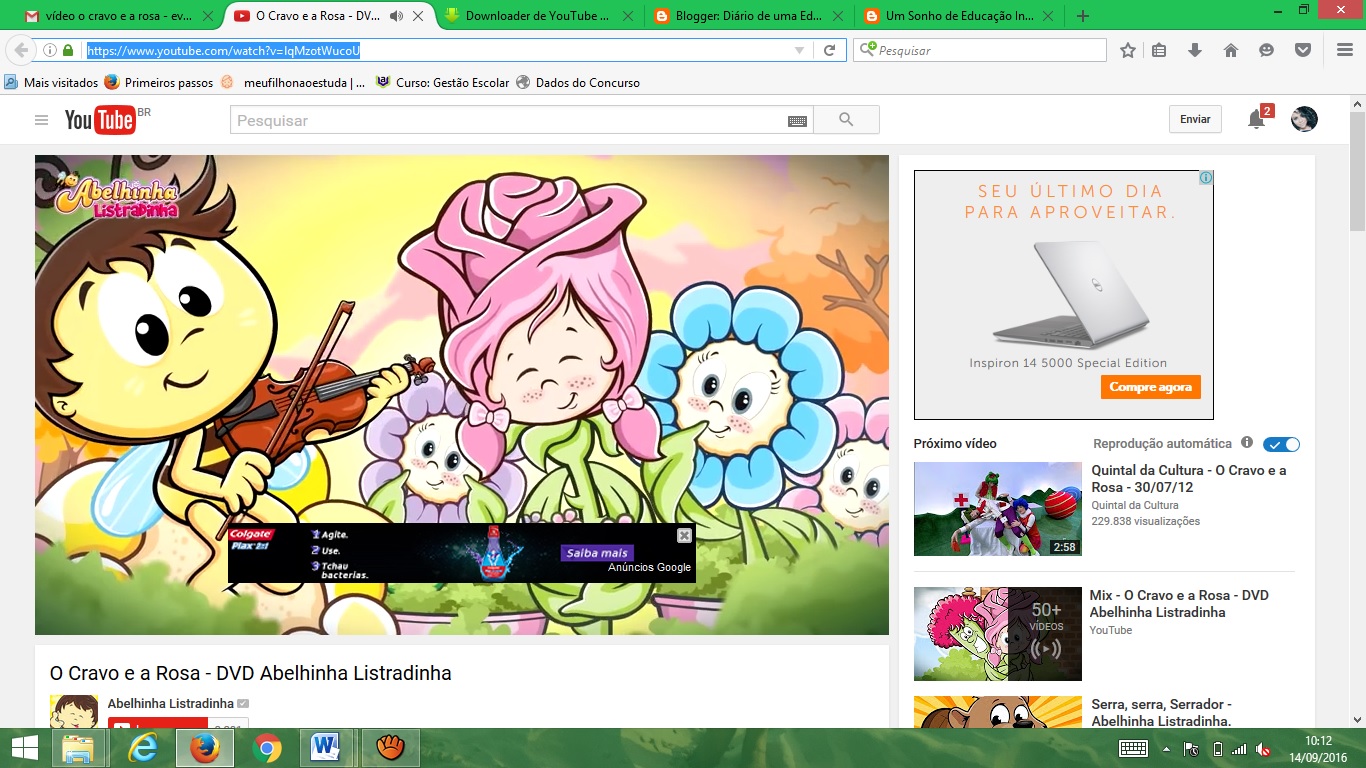Open meufilhonaoestuda bookmark

pyautogui.click(x=293, y=83)
